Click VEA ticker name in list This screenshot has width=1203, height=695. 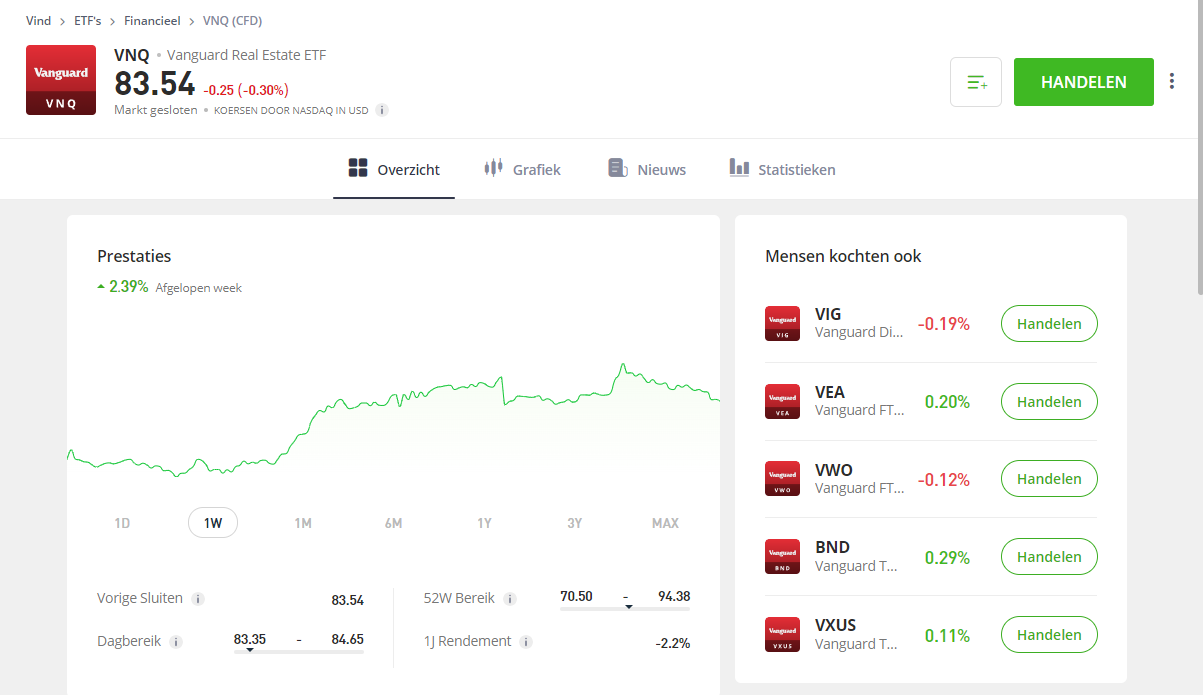pyautogui.click(x=830, y=392)
